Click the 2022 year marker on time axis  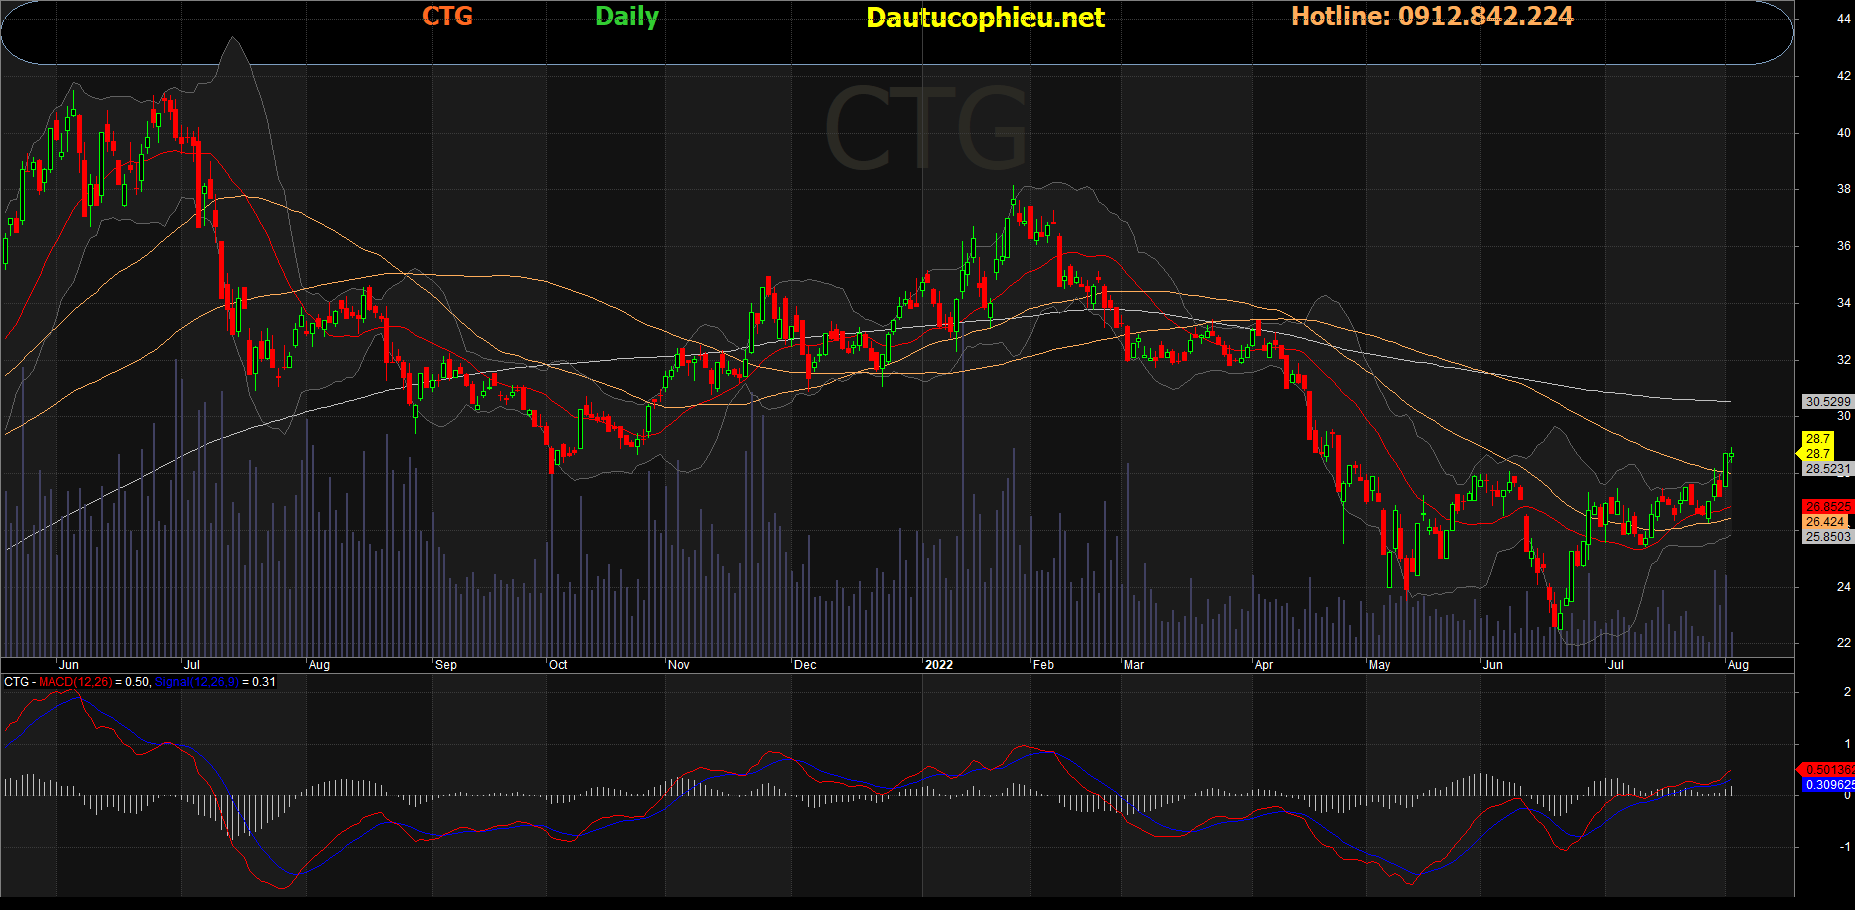938,665
